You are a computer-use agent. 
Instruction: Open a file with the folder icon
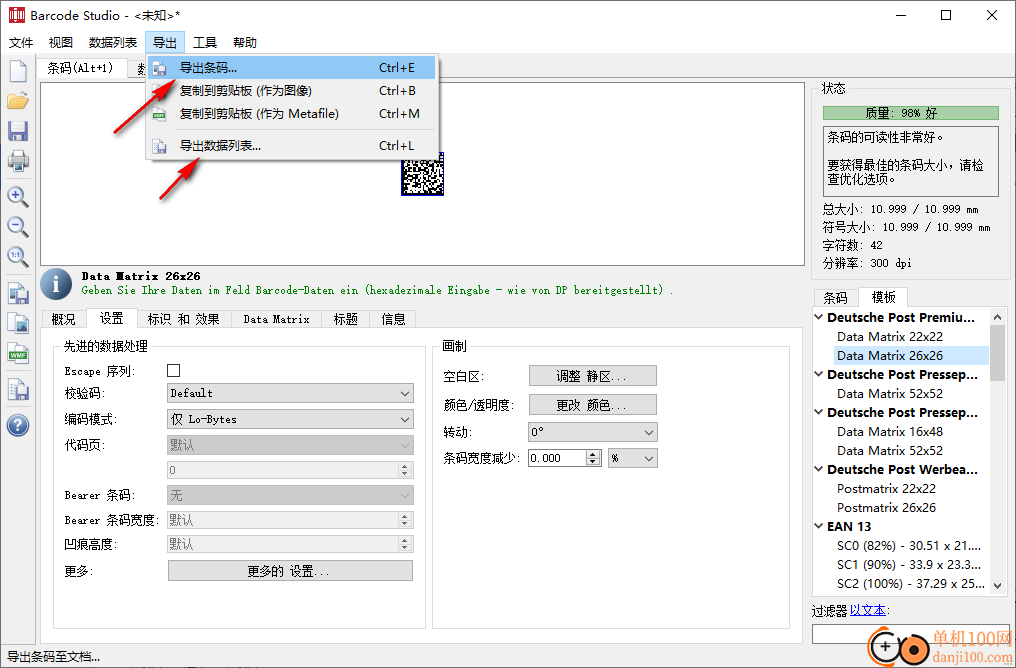[x=18, y=100]
